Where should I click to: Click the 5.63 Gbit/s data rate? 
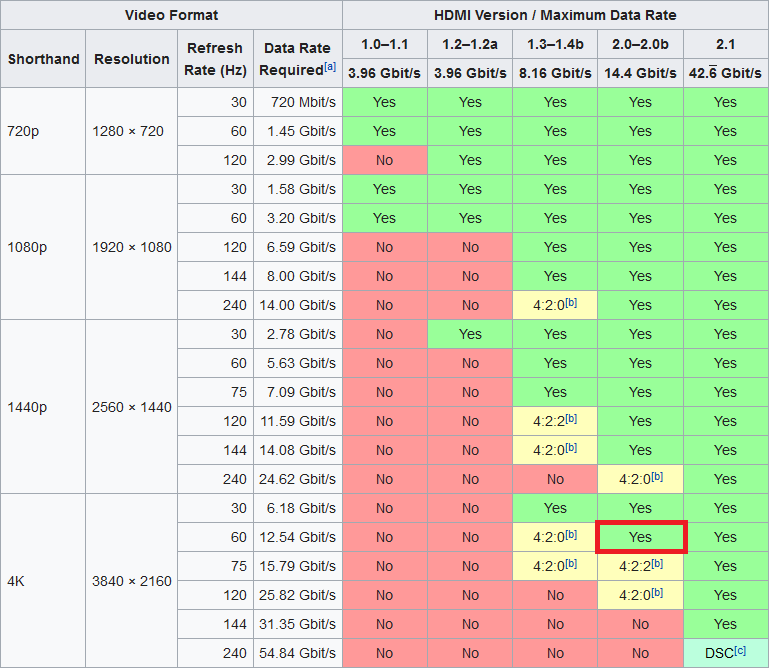point(298,363)
